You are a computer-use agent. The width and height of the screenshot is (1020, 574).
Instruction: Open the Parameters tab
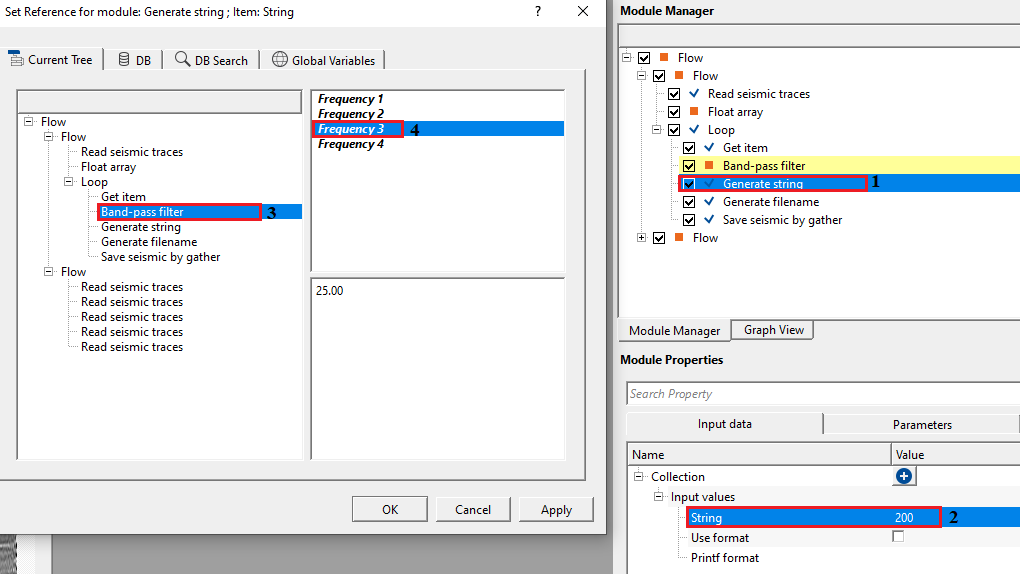[921, 424]
